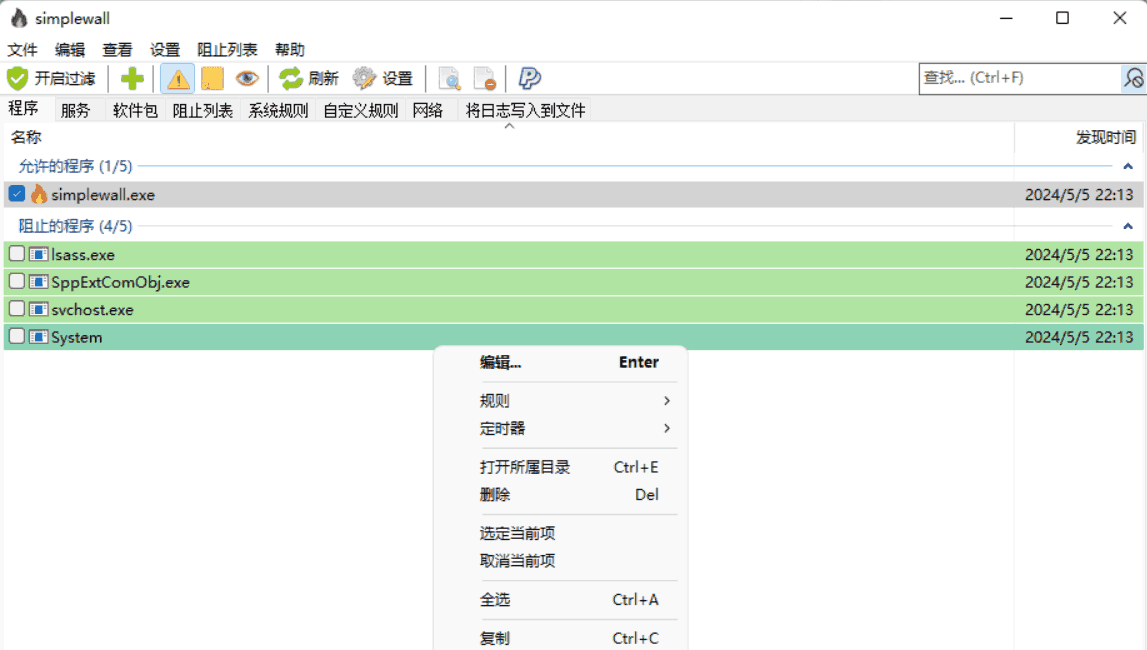This screenshot has width=1147, height=650.
Task: Open the log viewer magnifier document icon
Action: (x=449, y=78)
